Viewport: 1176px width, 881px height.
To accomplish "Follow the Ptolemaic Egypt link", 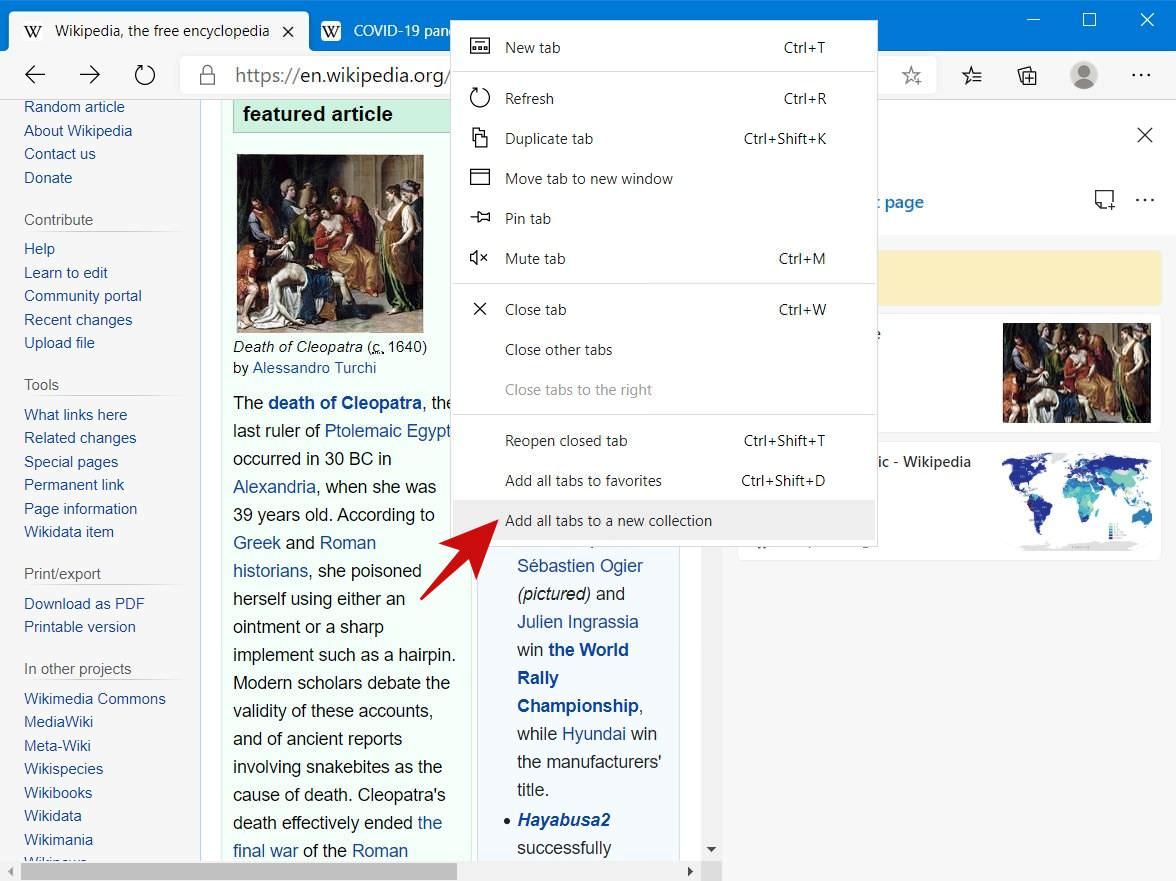I will [x=388, y=431].
